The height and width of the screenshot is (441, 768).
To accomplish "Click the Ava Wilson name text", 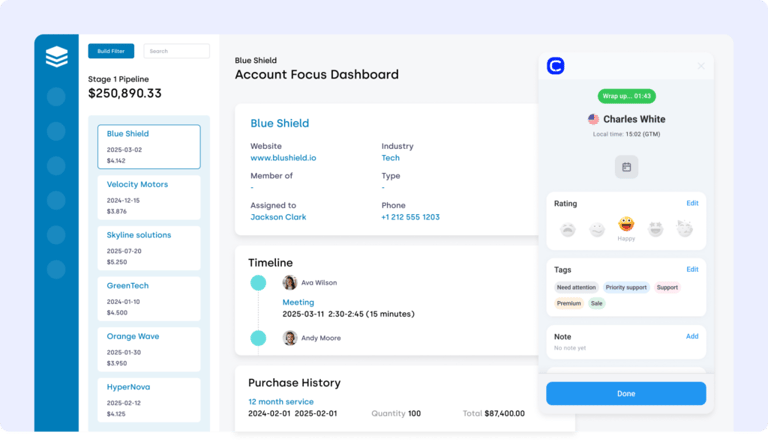I will 319,283.
